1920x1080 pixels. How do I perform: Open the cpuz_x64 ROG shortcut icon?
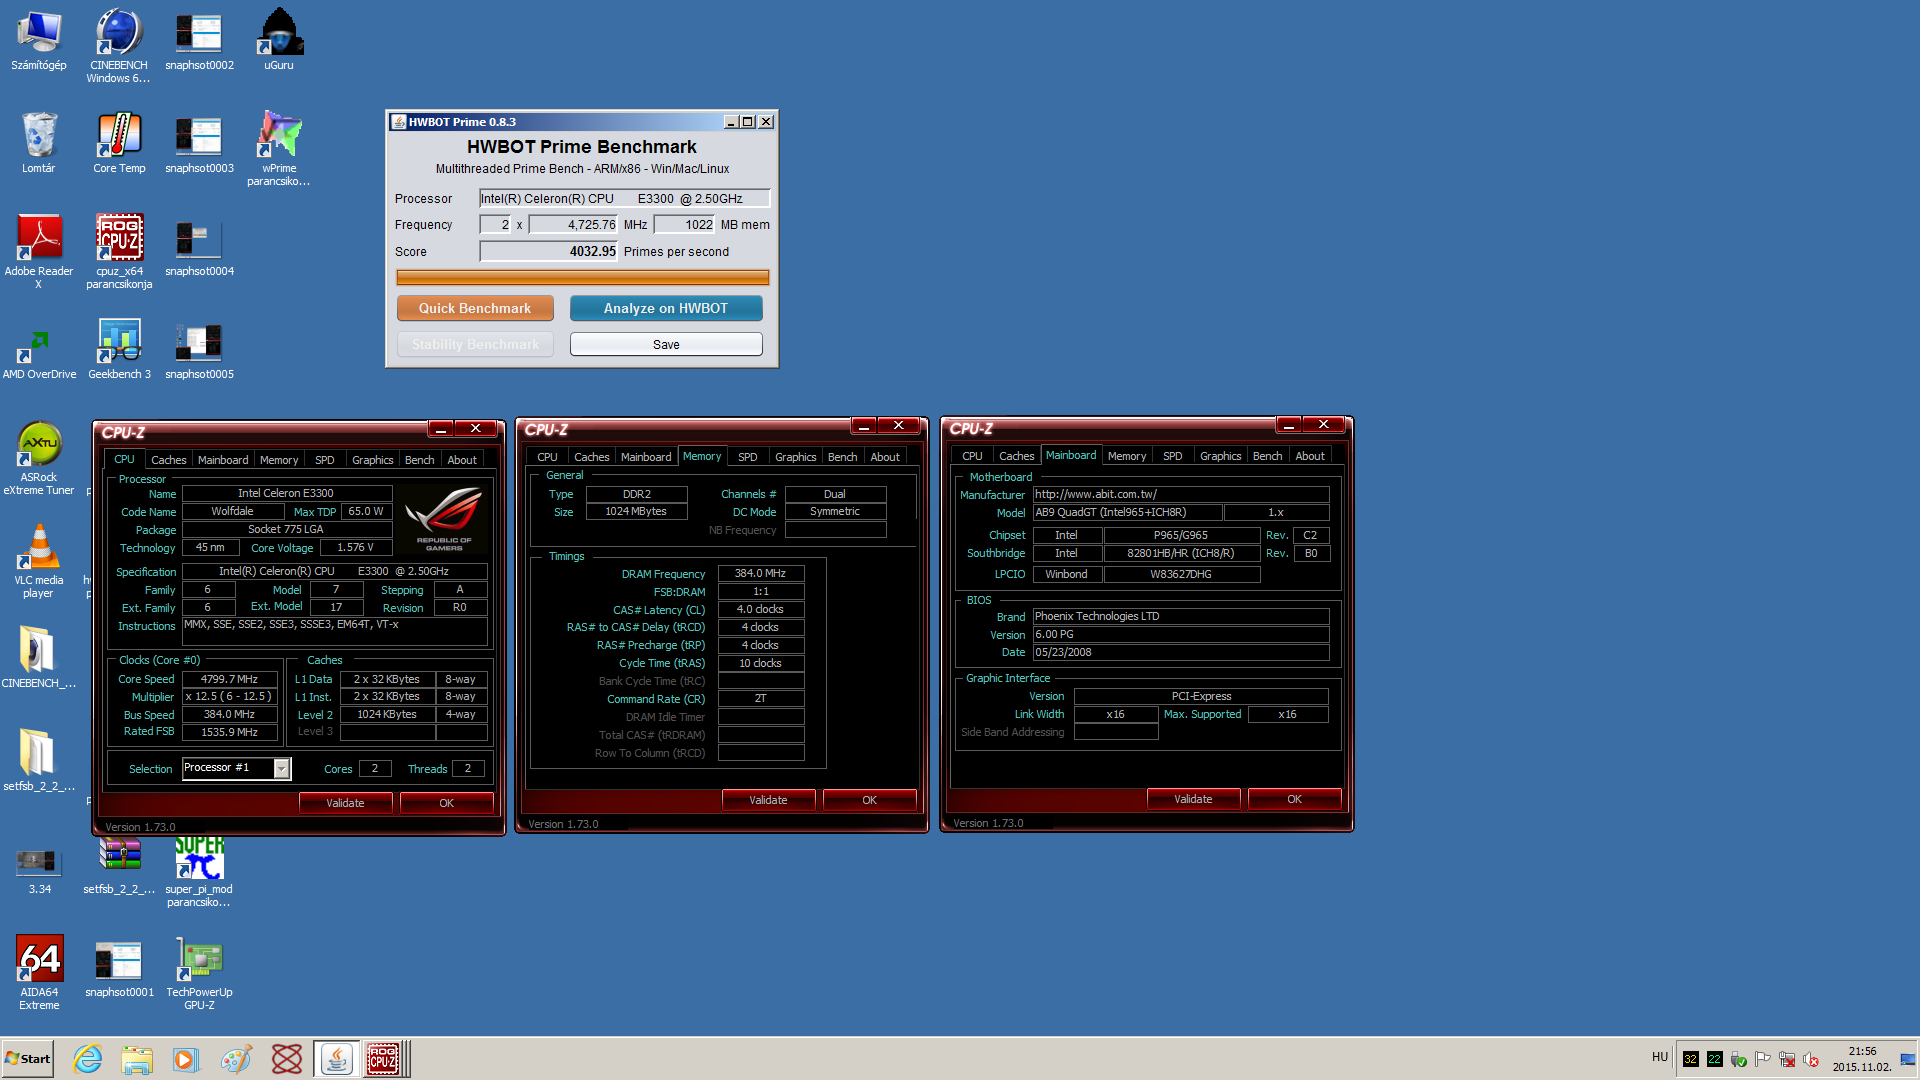pos(119,251)
